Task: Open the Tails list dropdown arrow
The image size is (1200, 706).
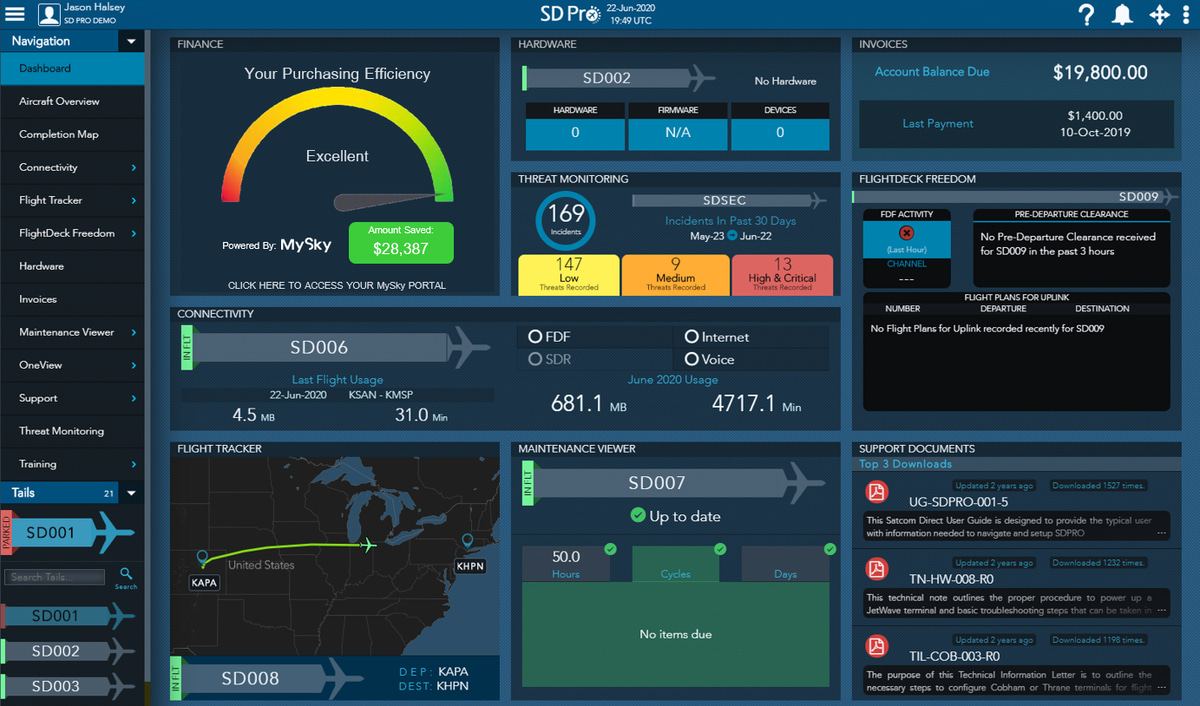Action: click(x=131, y=492)
